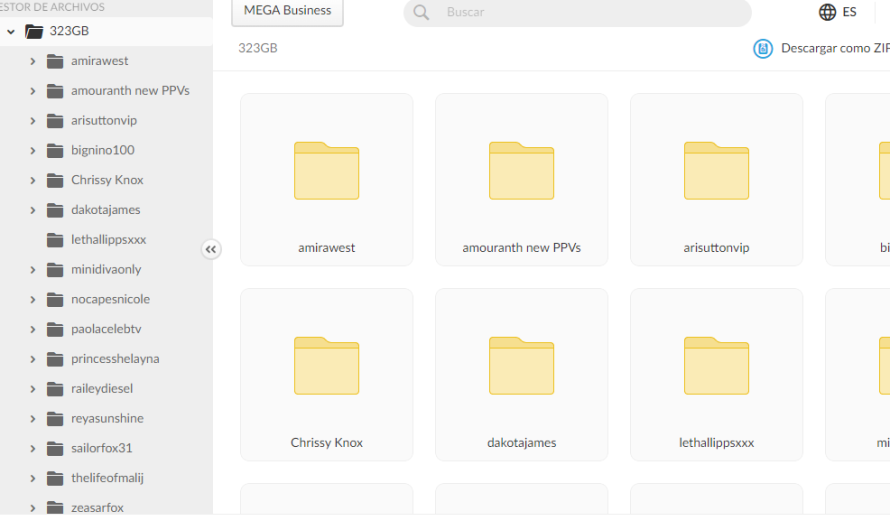Click the 323GB folder icon in sidebar
The image size is (890, 530).
tap(34, 31)
